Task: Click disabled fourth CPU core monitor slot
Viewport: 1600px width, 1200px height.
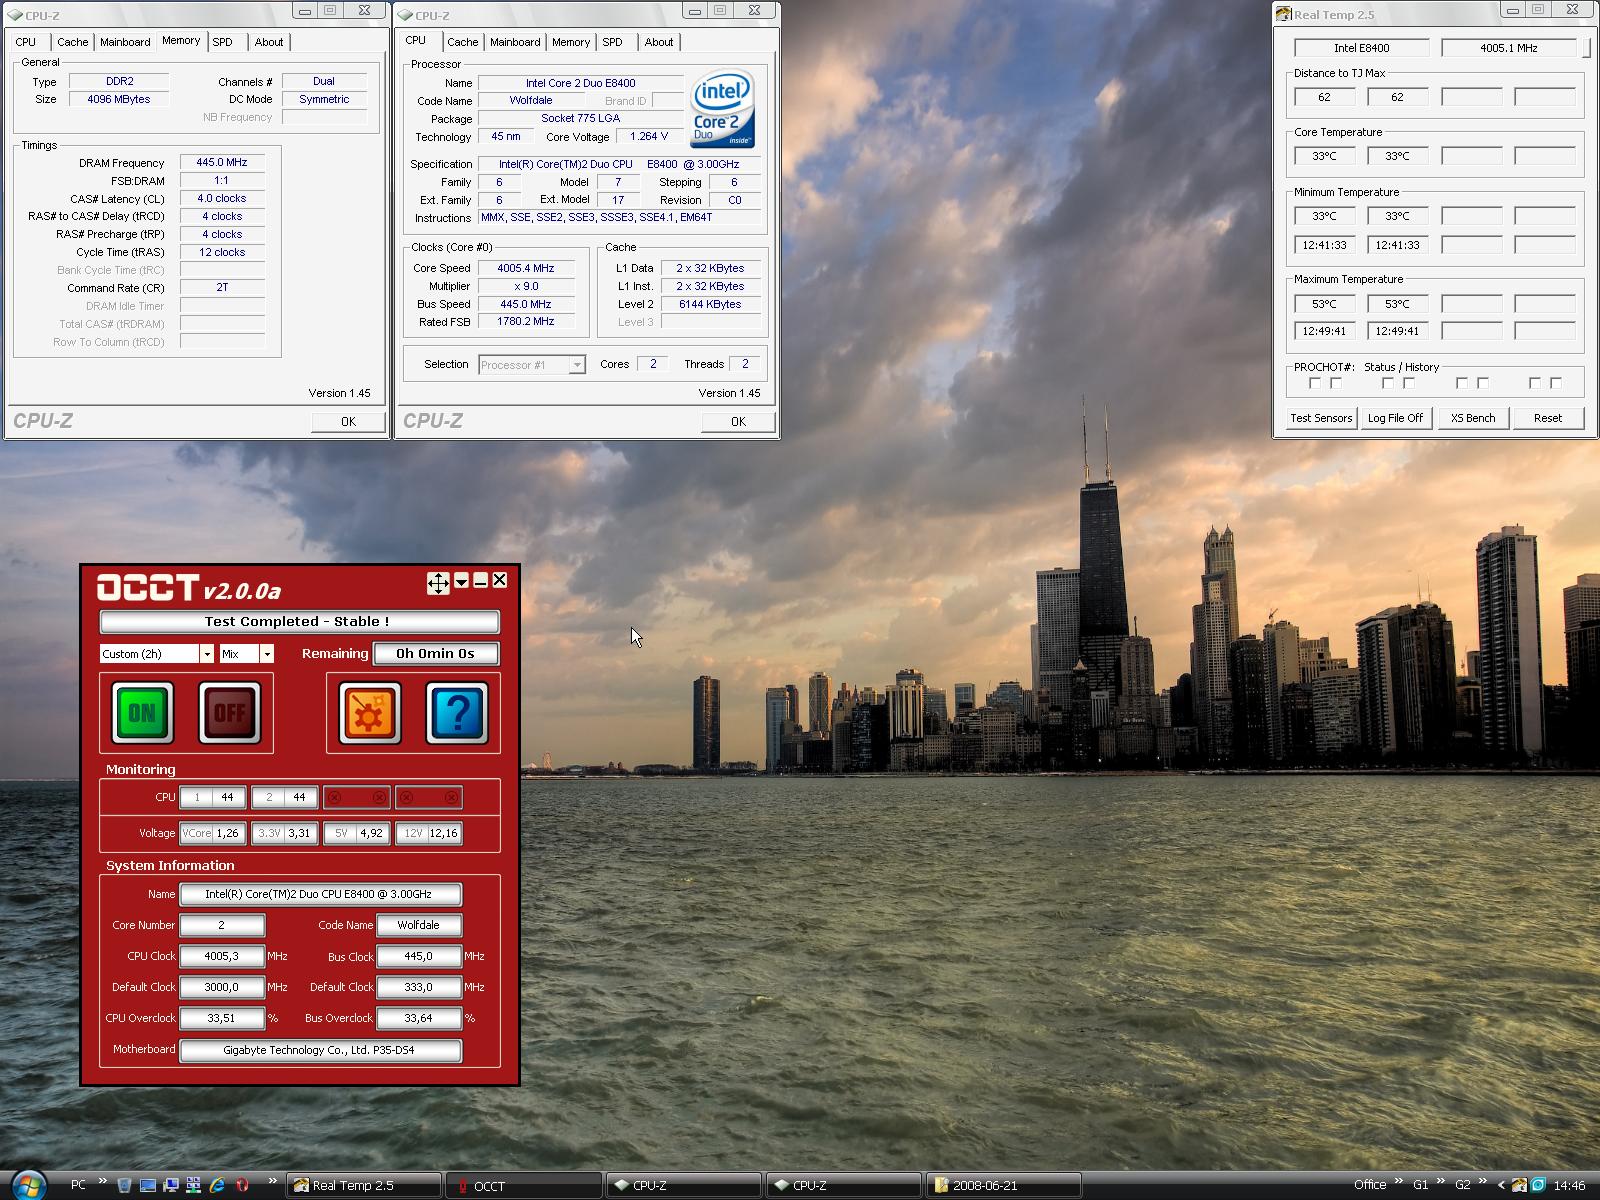Action: pos(429,797)
